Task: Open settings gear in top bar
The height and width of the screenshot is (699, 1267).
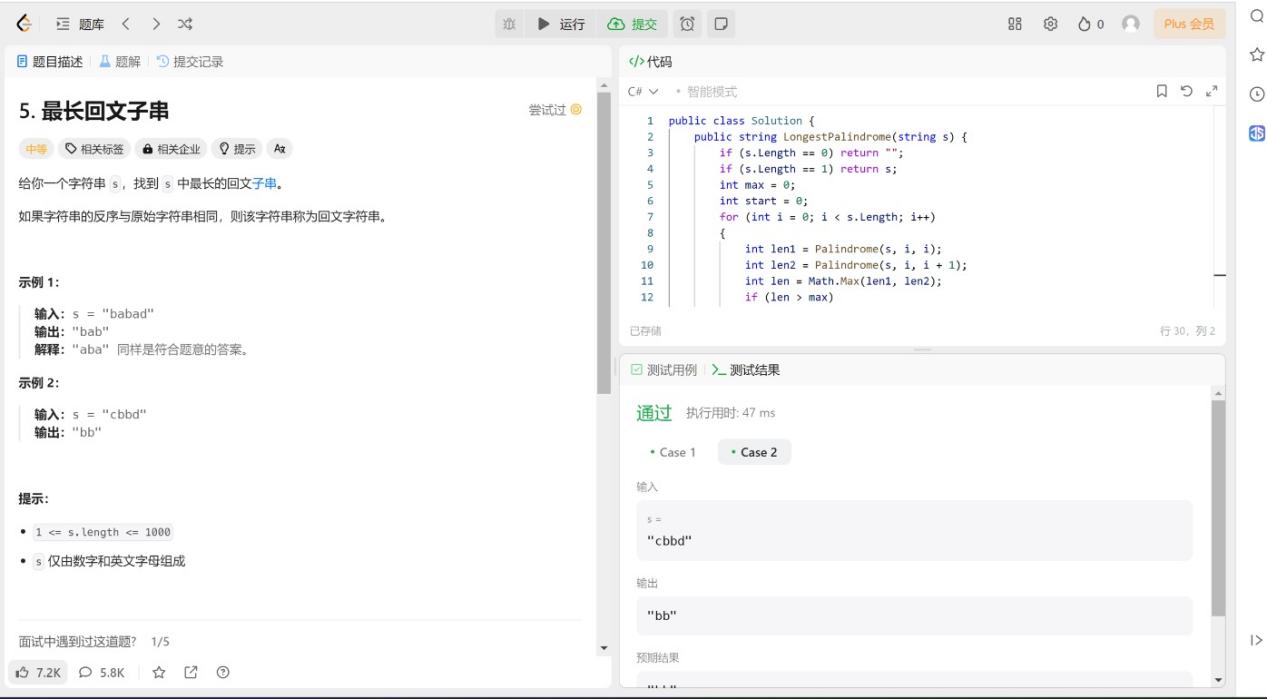Action: [x=1051, y=23]
